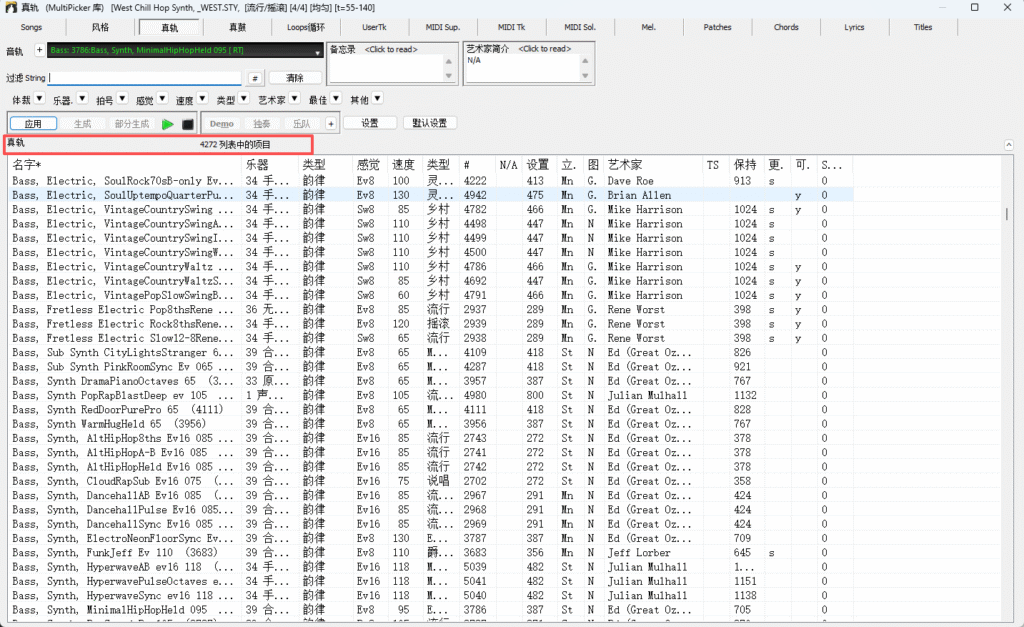Click the 清除 button
Screen dimensions: 1024x627
[x=295, y=78]
